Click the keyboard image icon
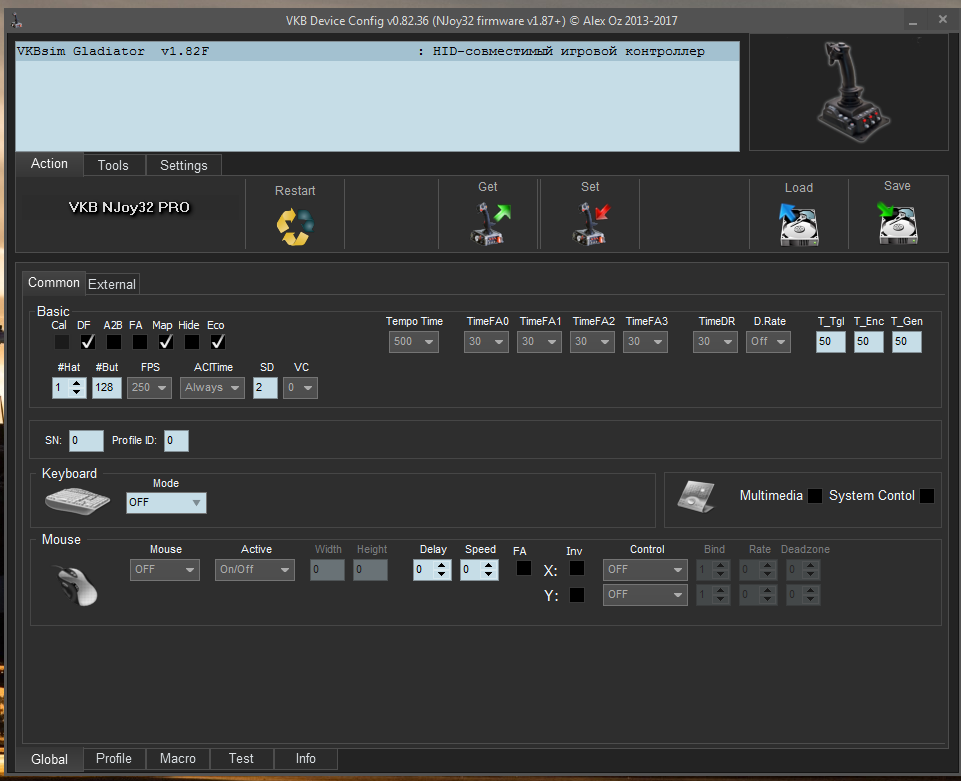This screenshot has height=781, width=961. (77, 501)
